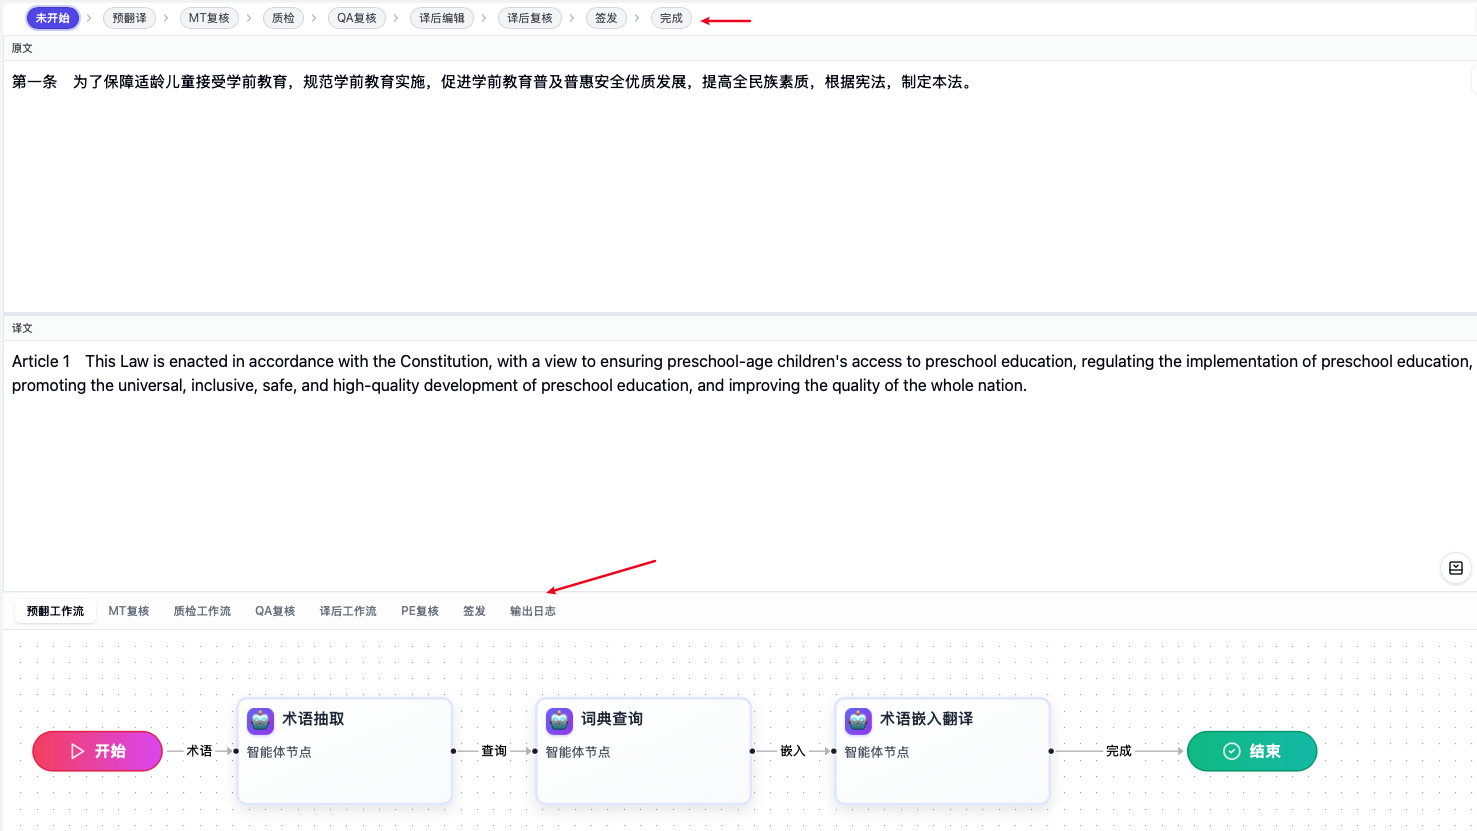Click the robot icon on 词典查询 node
Screen dimensions: 1477x831
click(x=560, y=720)
